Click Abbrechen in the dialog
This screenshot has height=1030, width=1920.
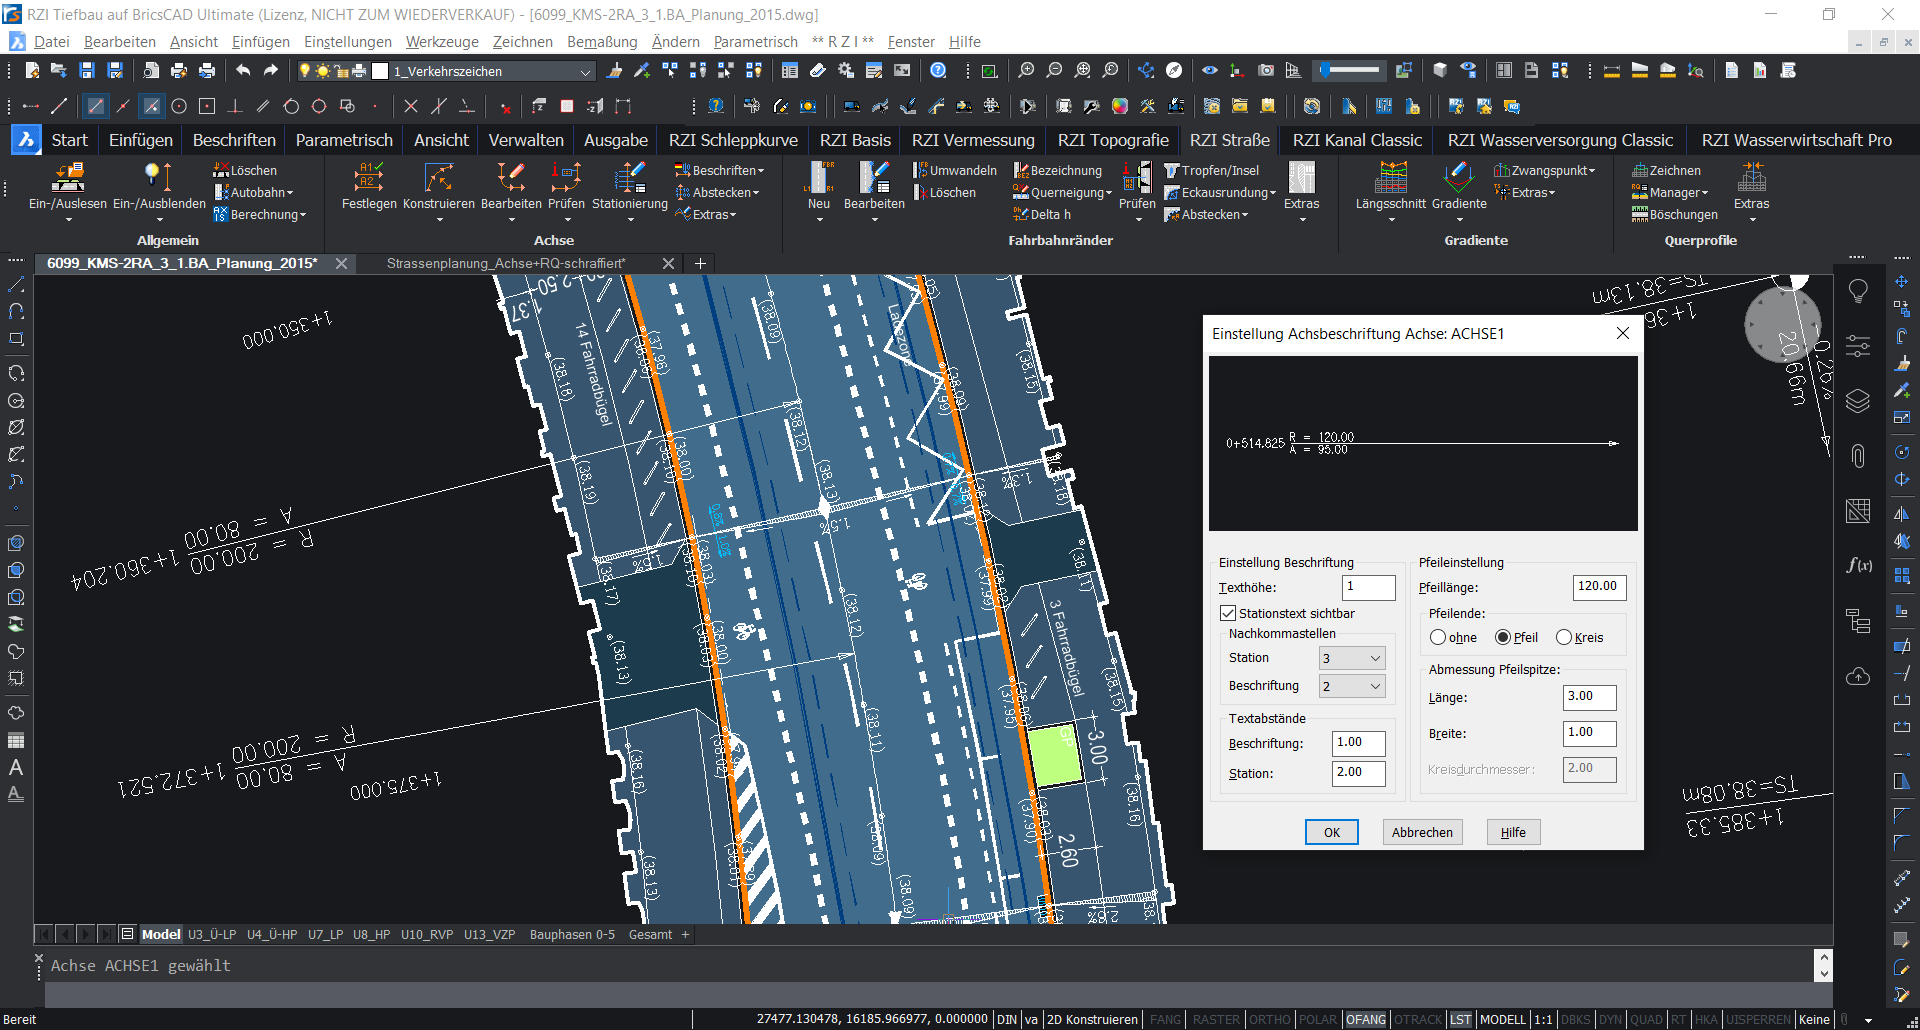pos(1422,832)
